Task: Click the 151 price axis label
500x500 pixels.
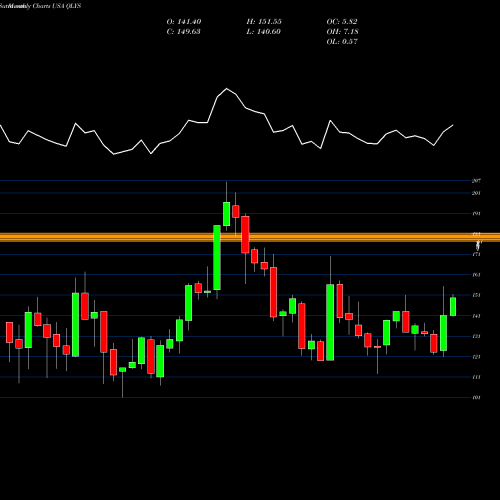Action: (476, 295)
